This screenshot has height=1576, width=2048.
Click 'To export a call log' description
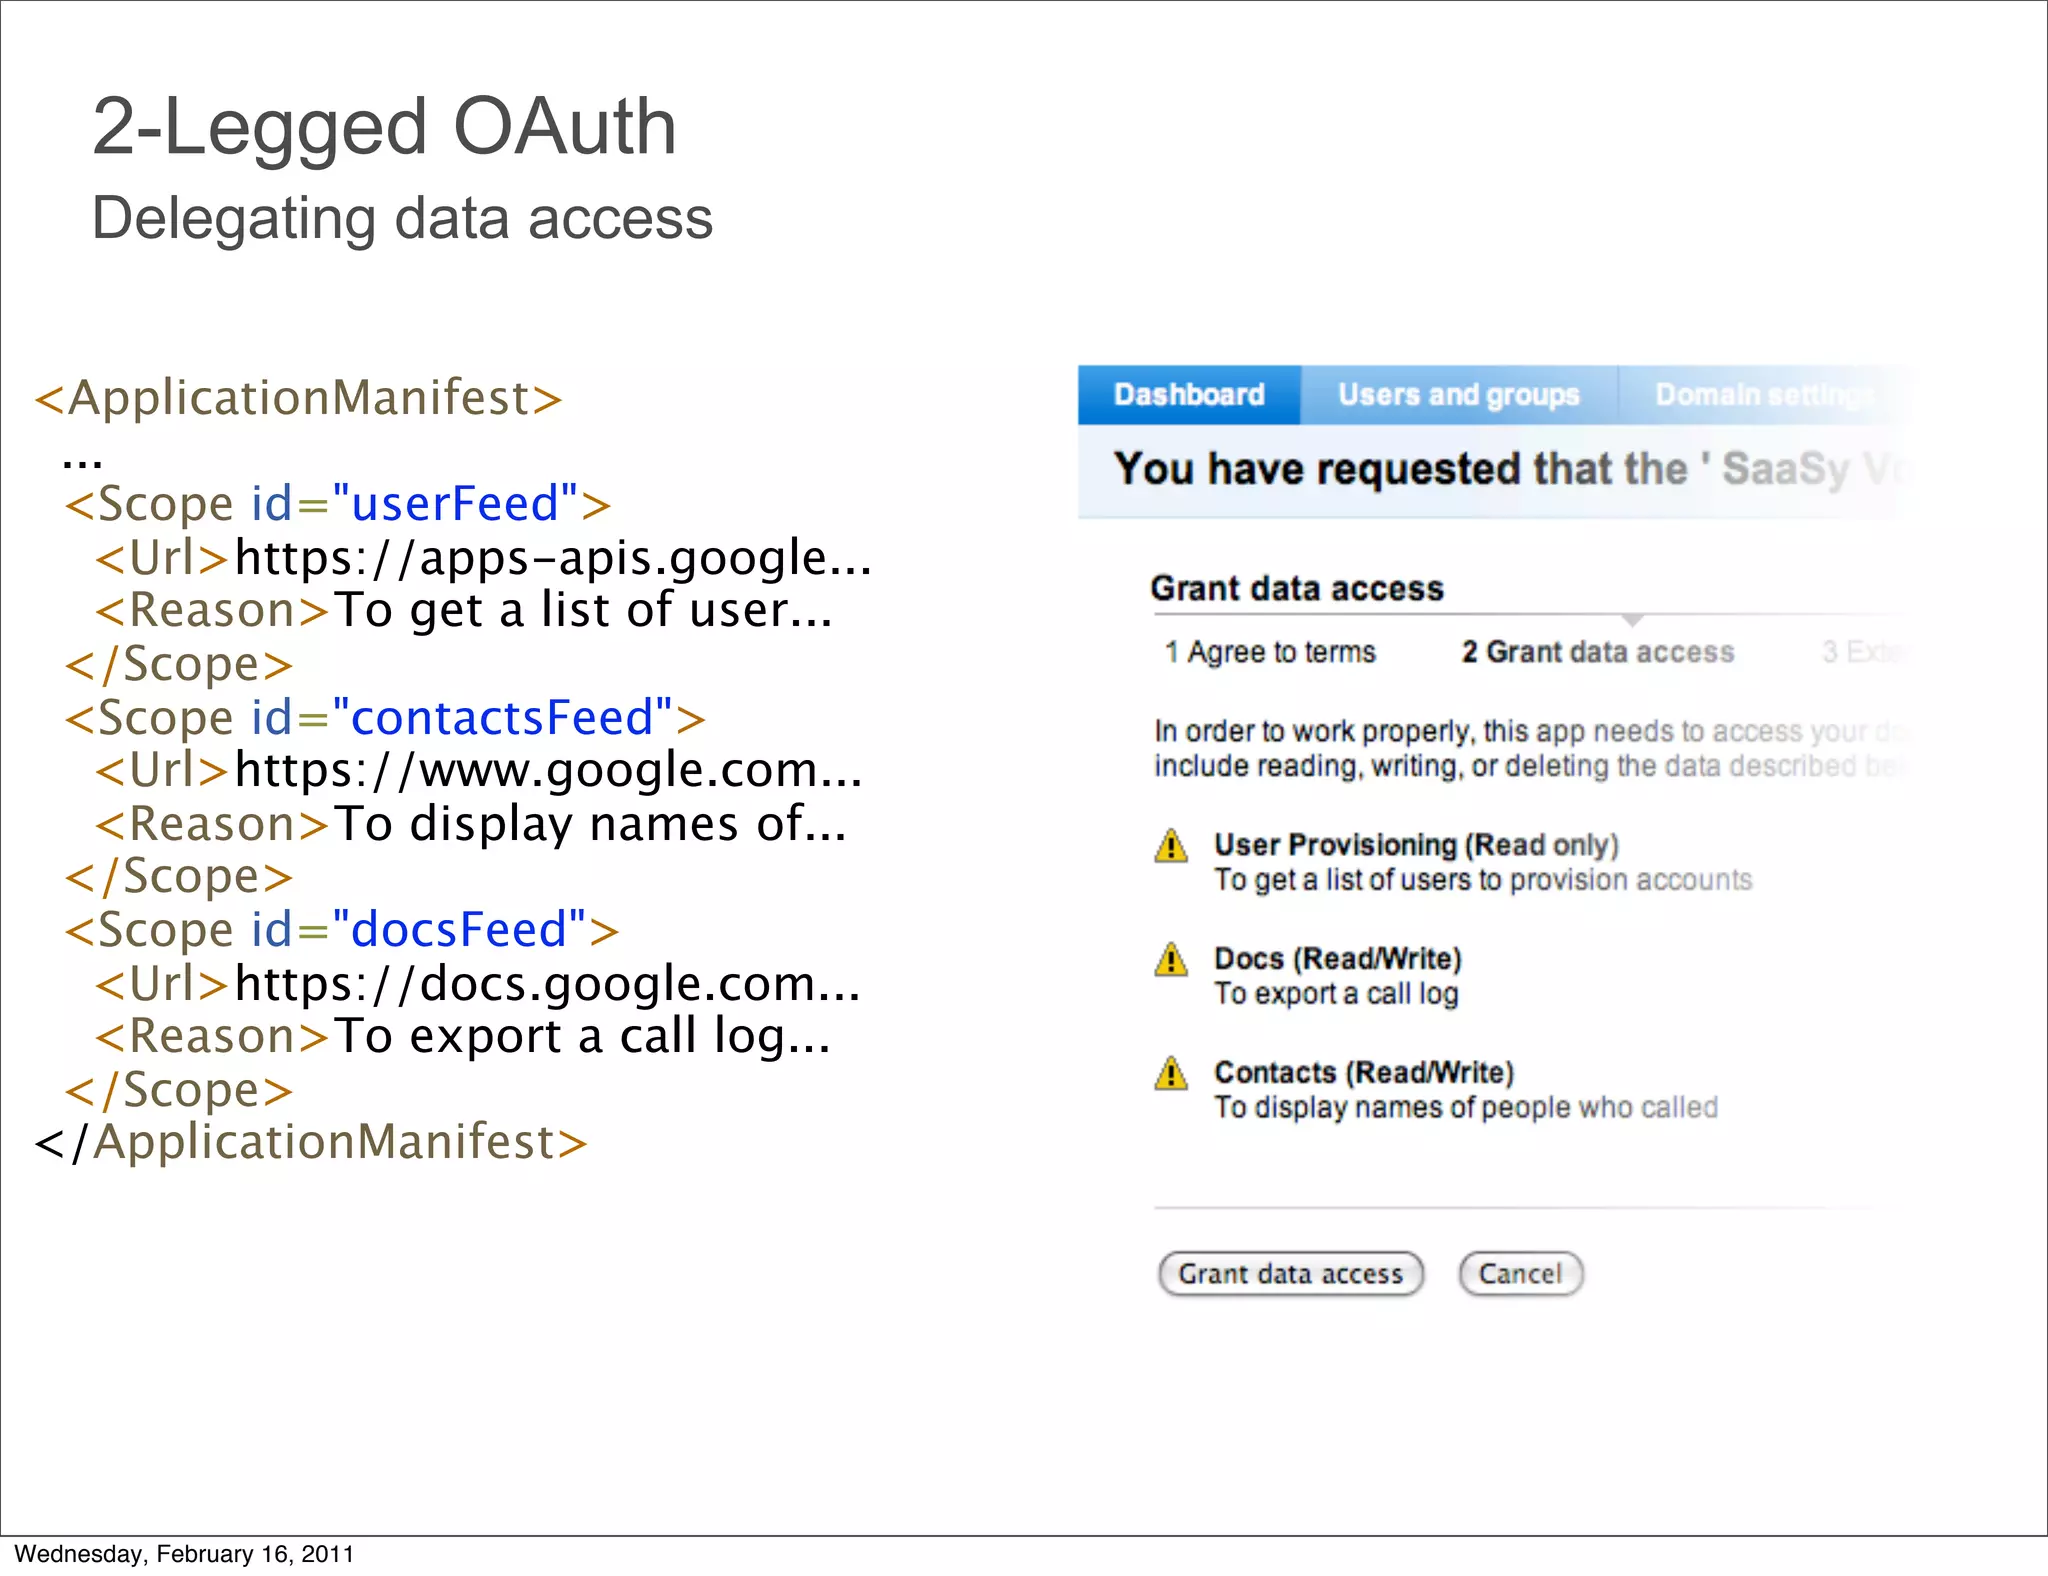1336,994
